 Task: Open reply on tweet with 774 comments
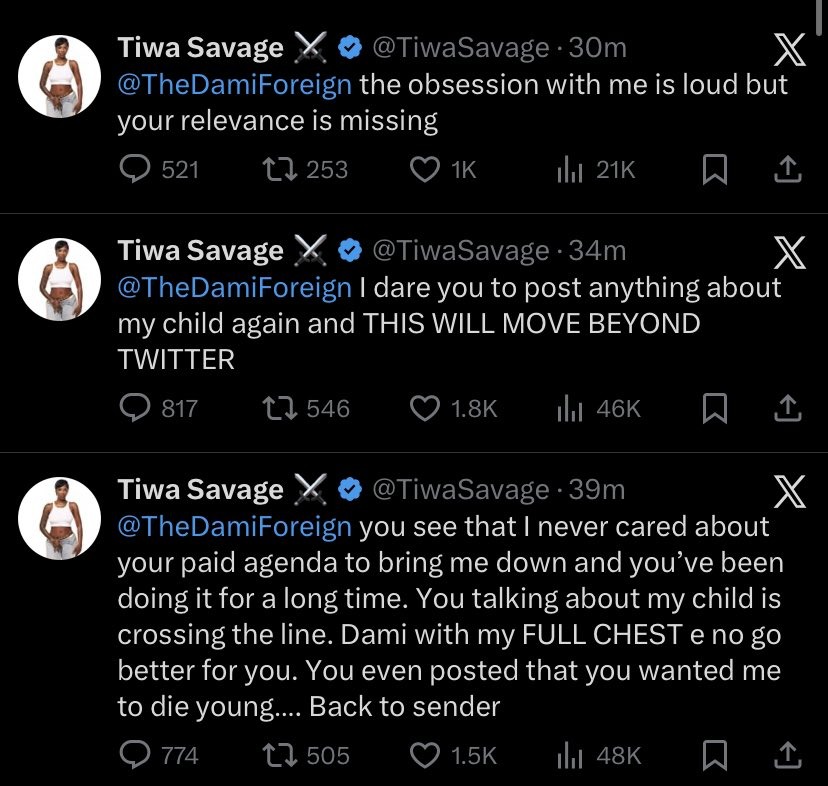pos(134,756)
